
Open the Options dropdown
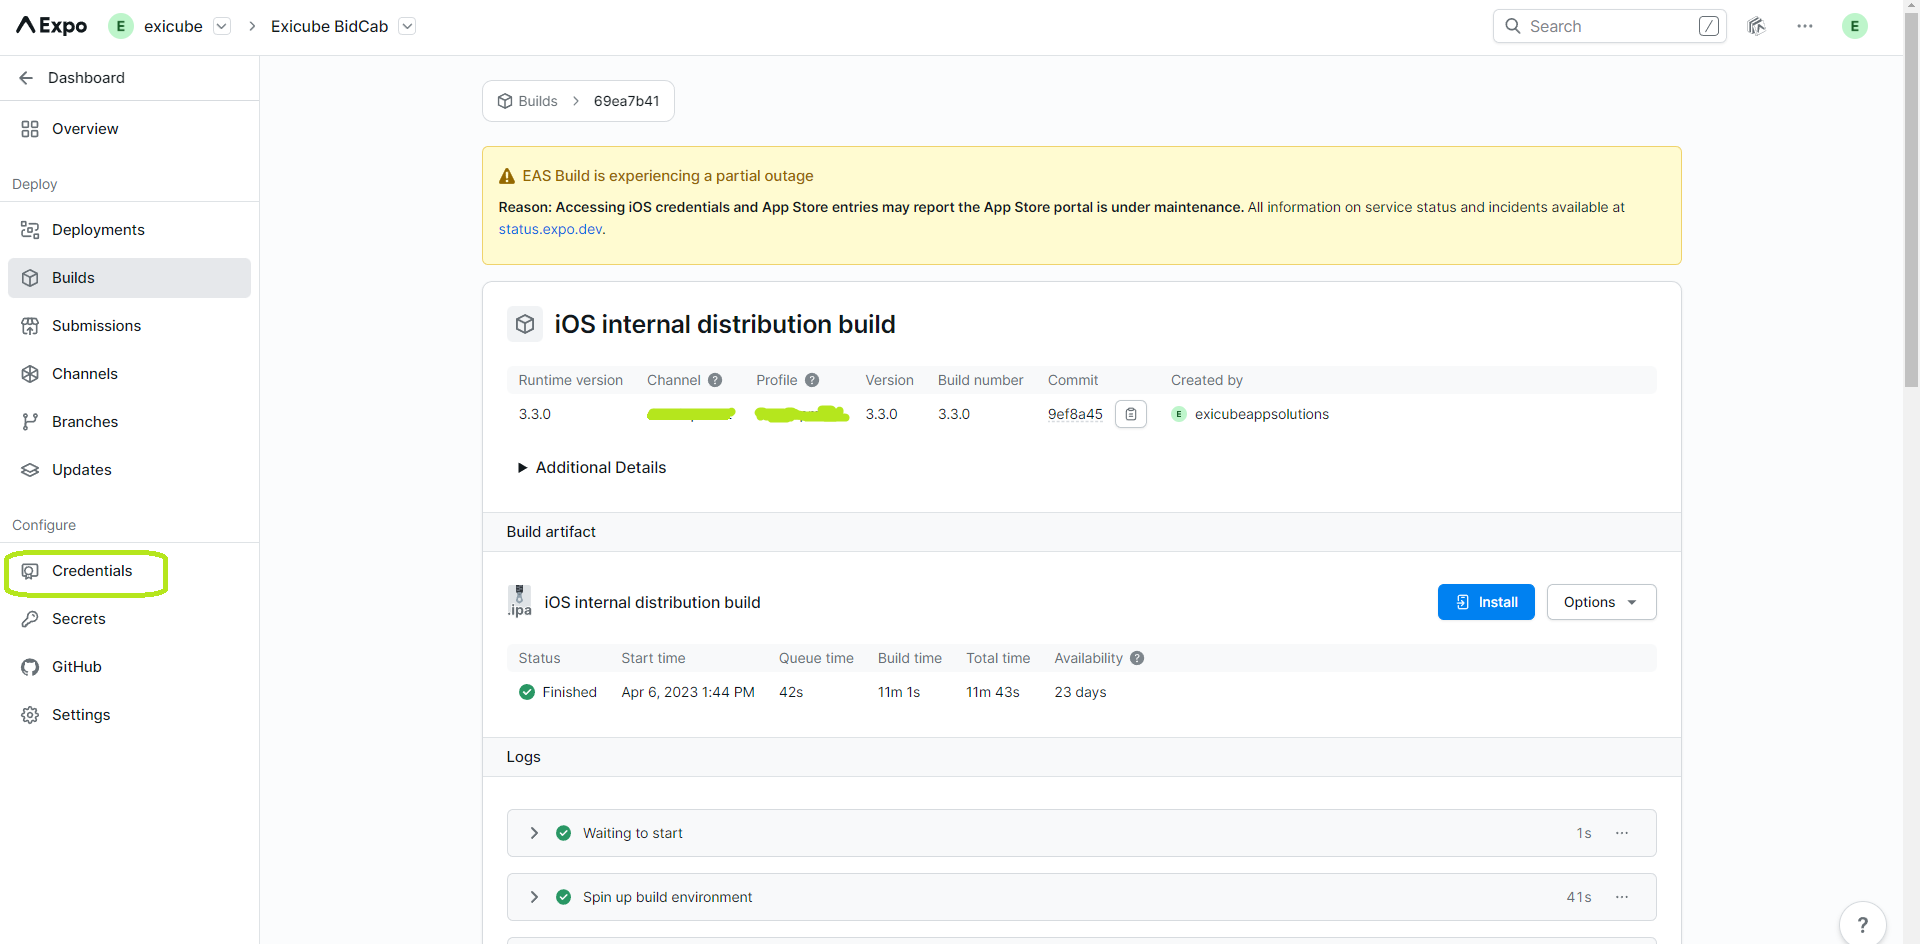point(1600,602)
